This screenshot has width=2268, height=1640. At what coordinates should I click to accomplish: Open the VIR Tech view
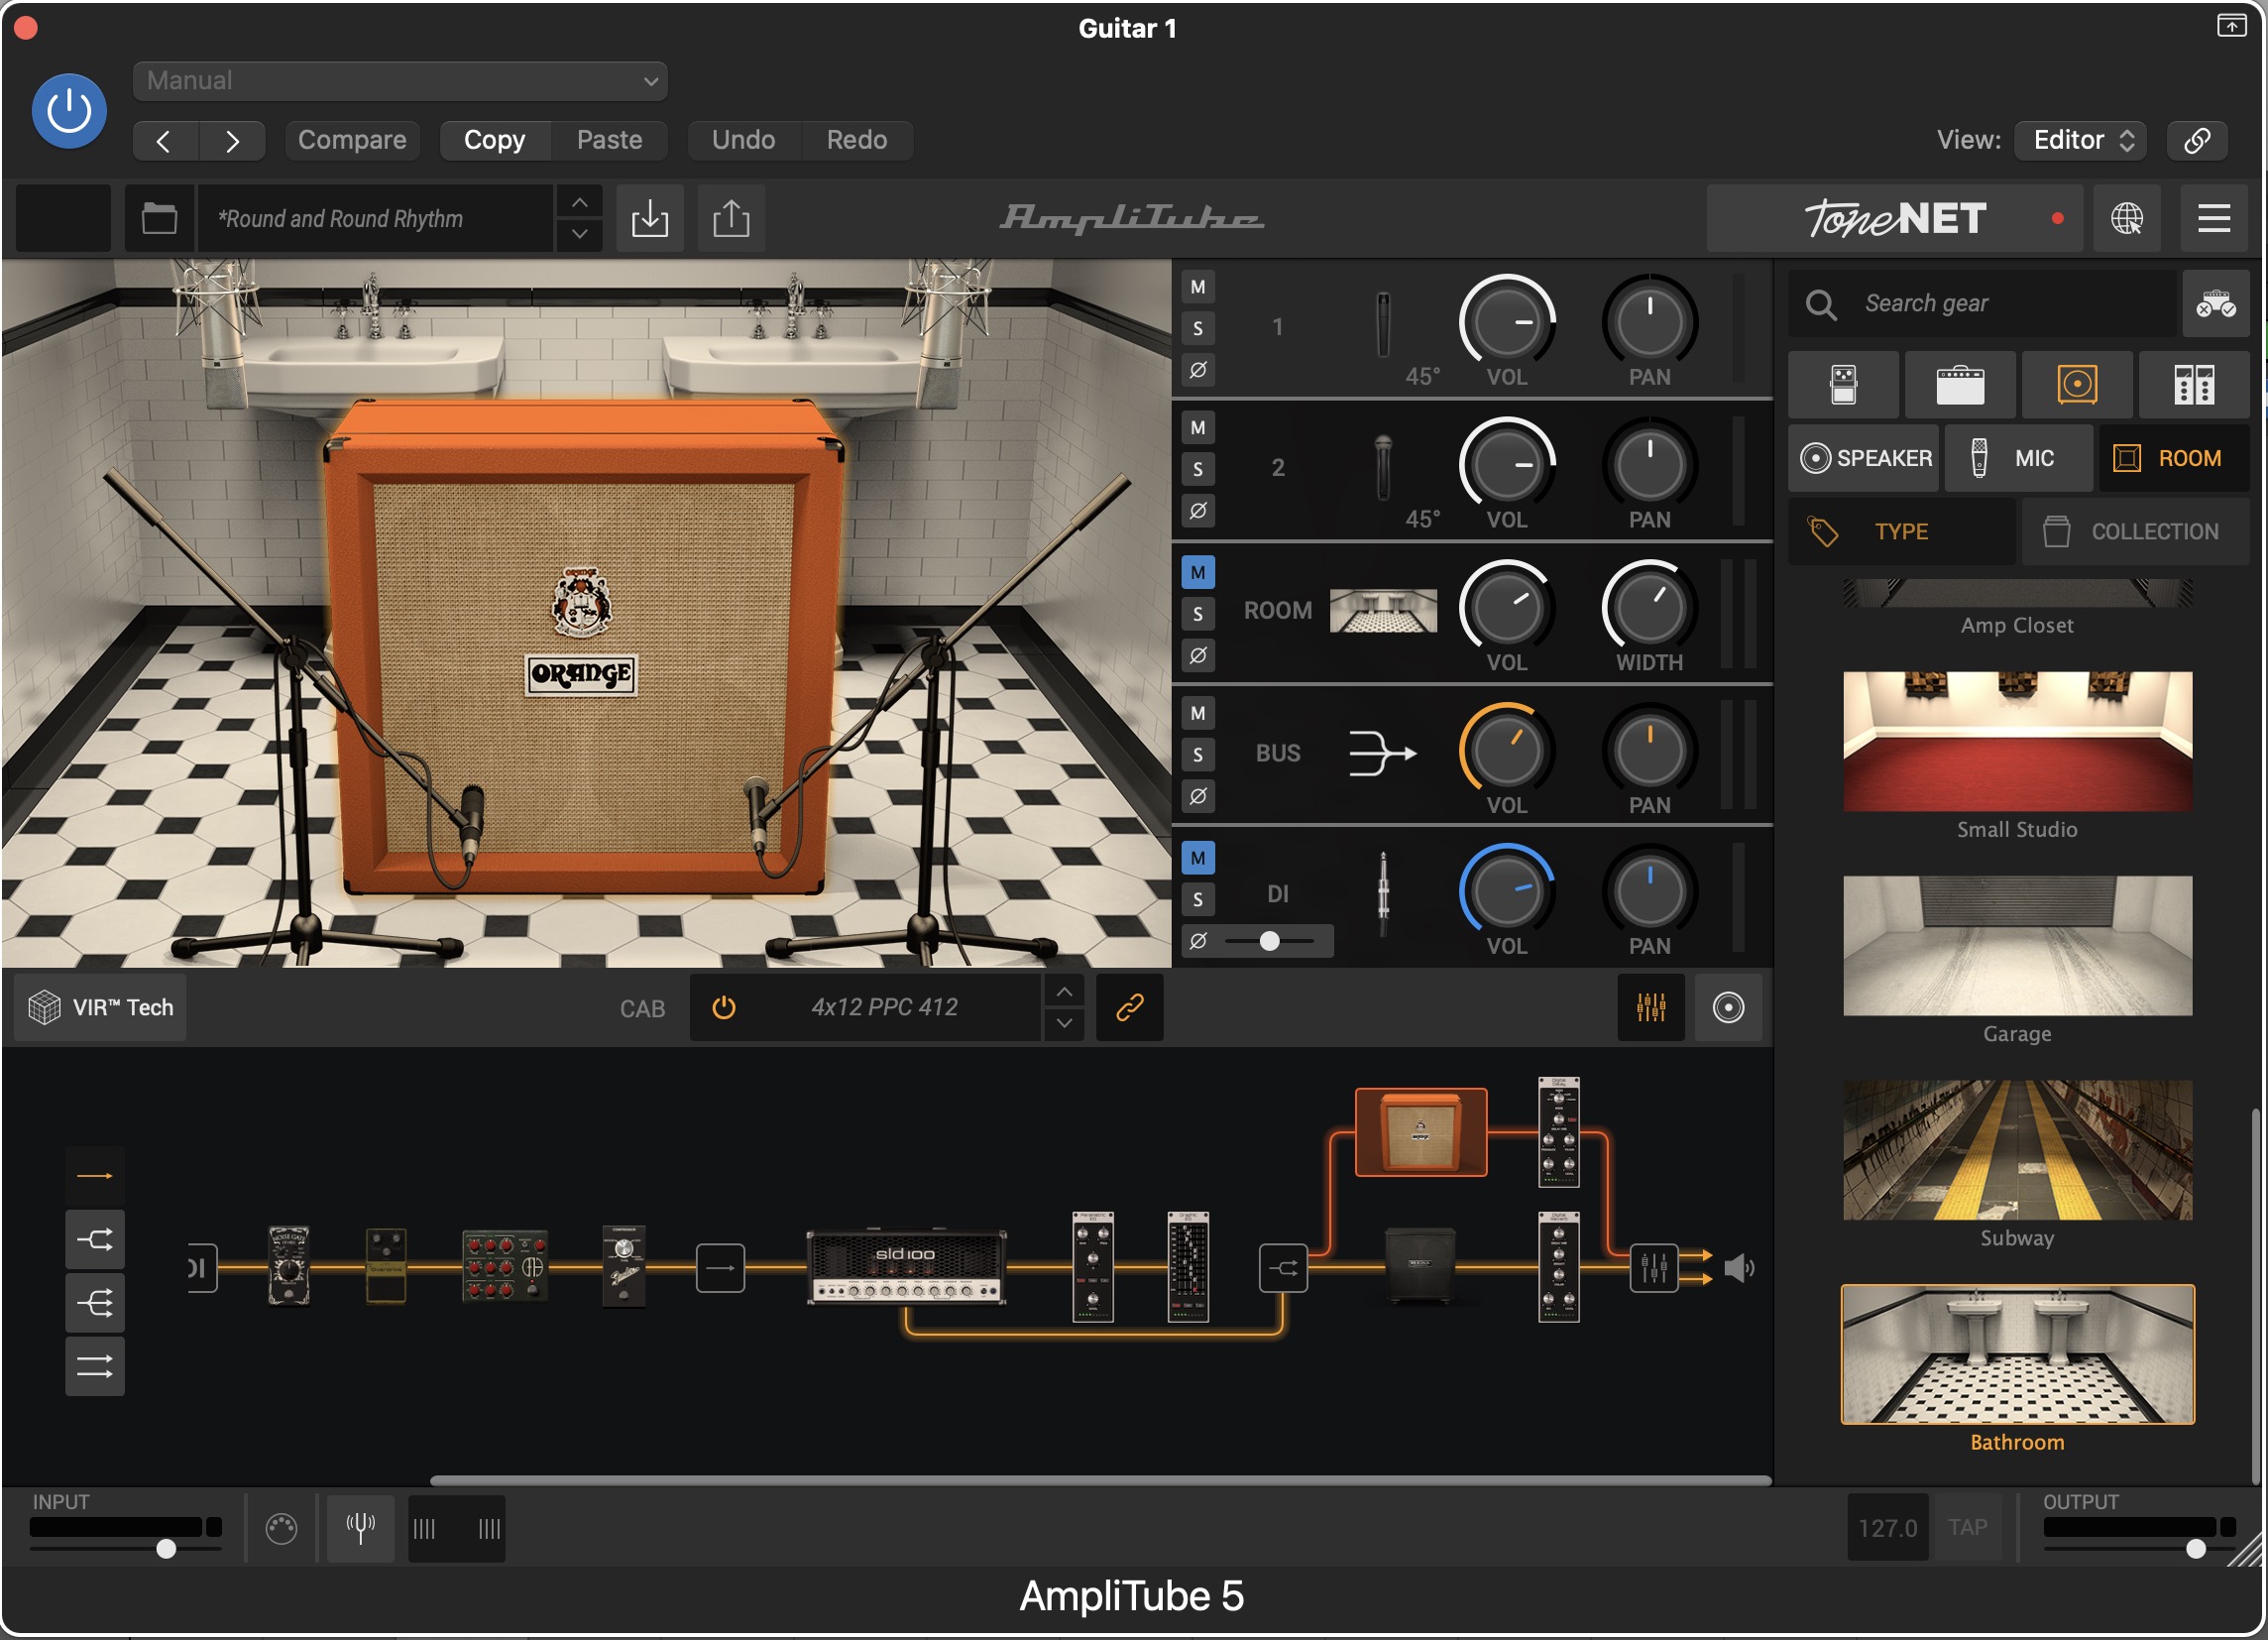pyautogui.click(x=100, y=1007)
